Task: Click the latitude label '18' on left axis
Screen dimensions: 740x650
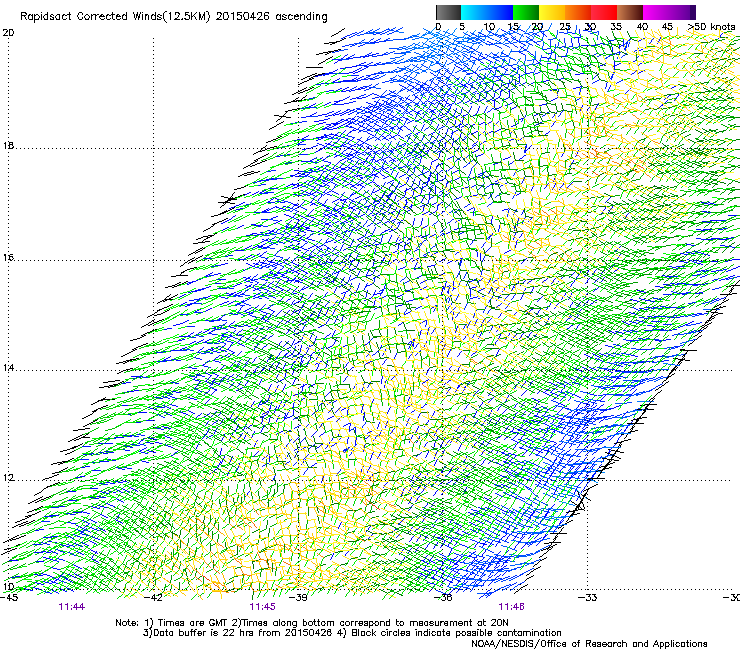Action: click(x=8, y=145)
